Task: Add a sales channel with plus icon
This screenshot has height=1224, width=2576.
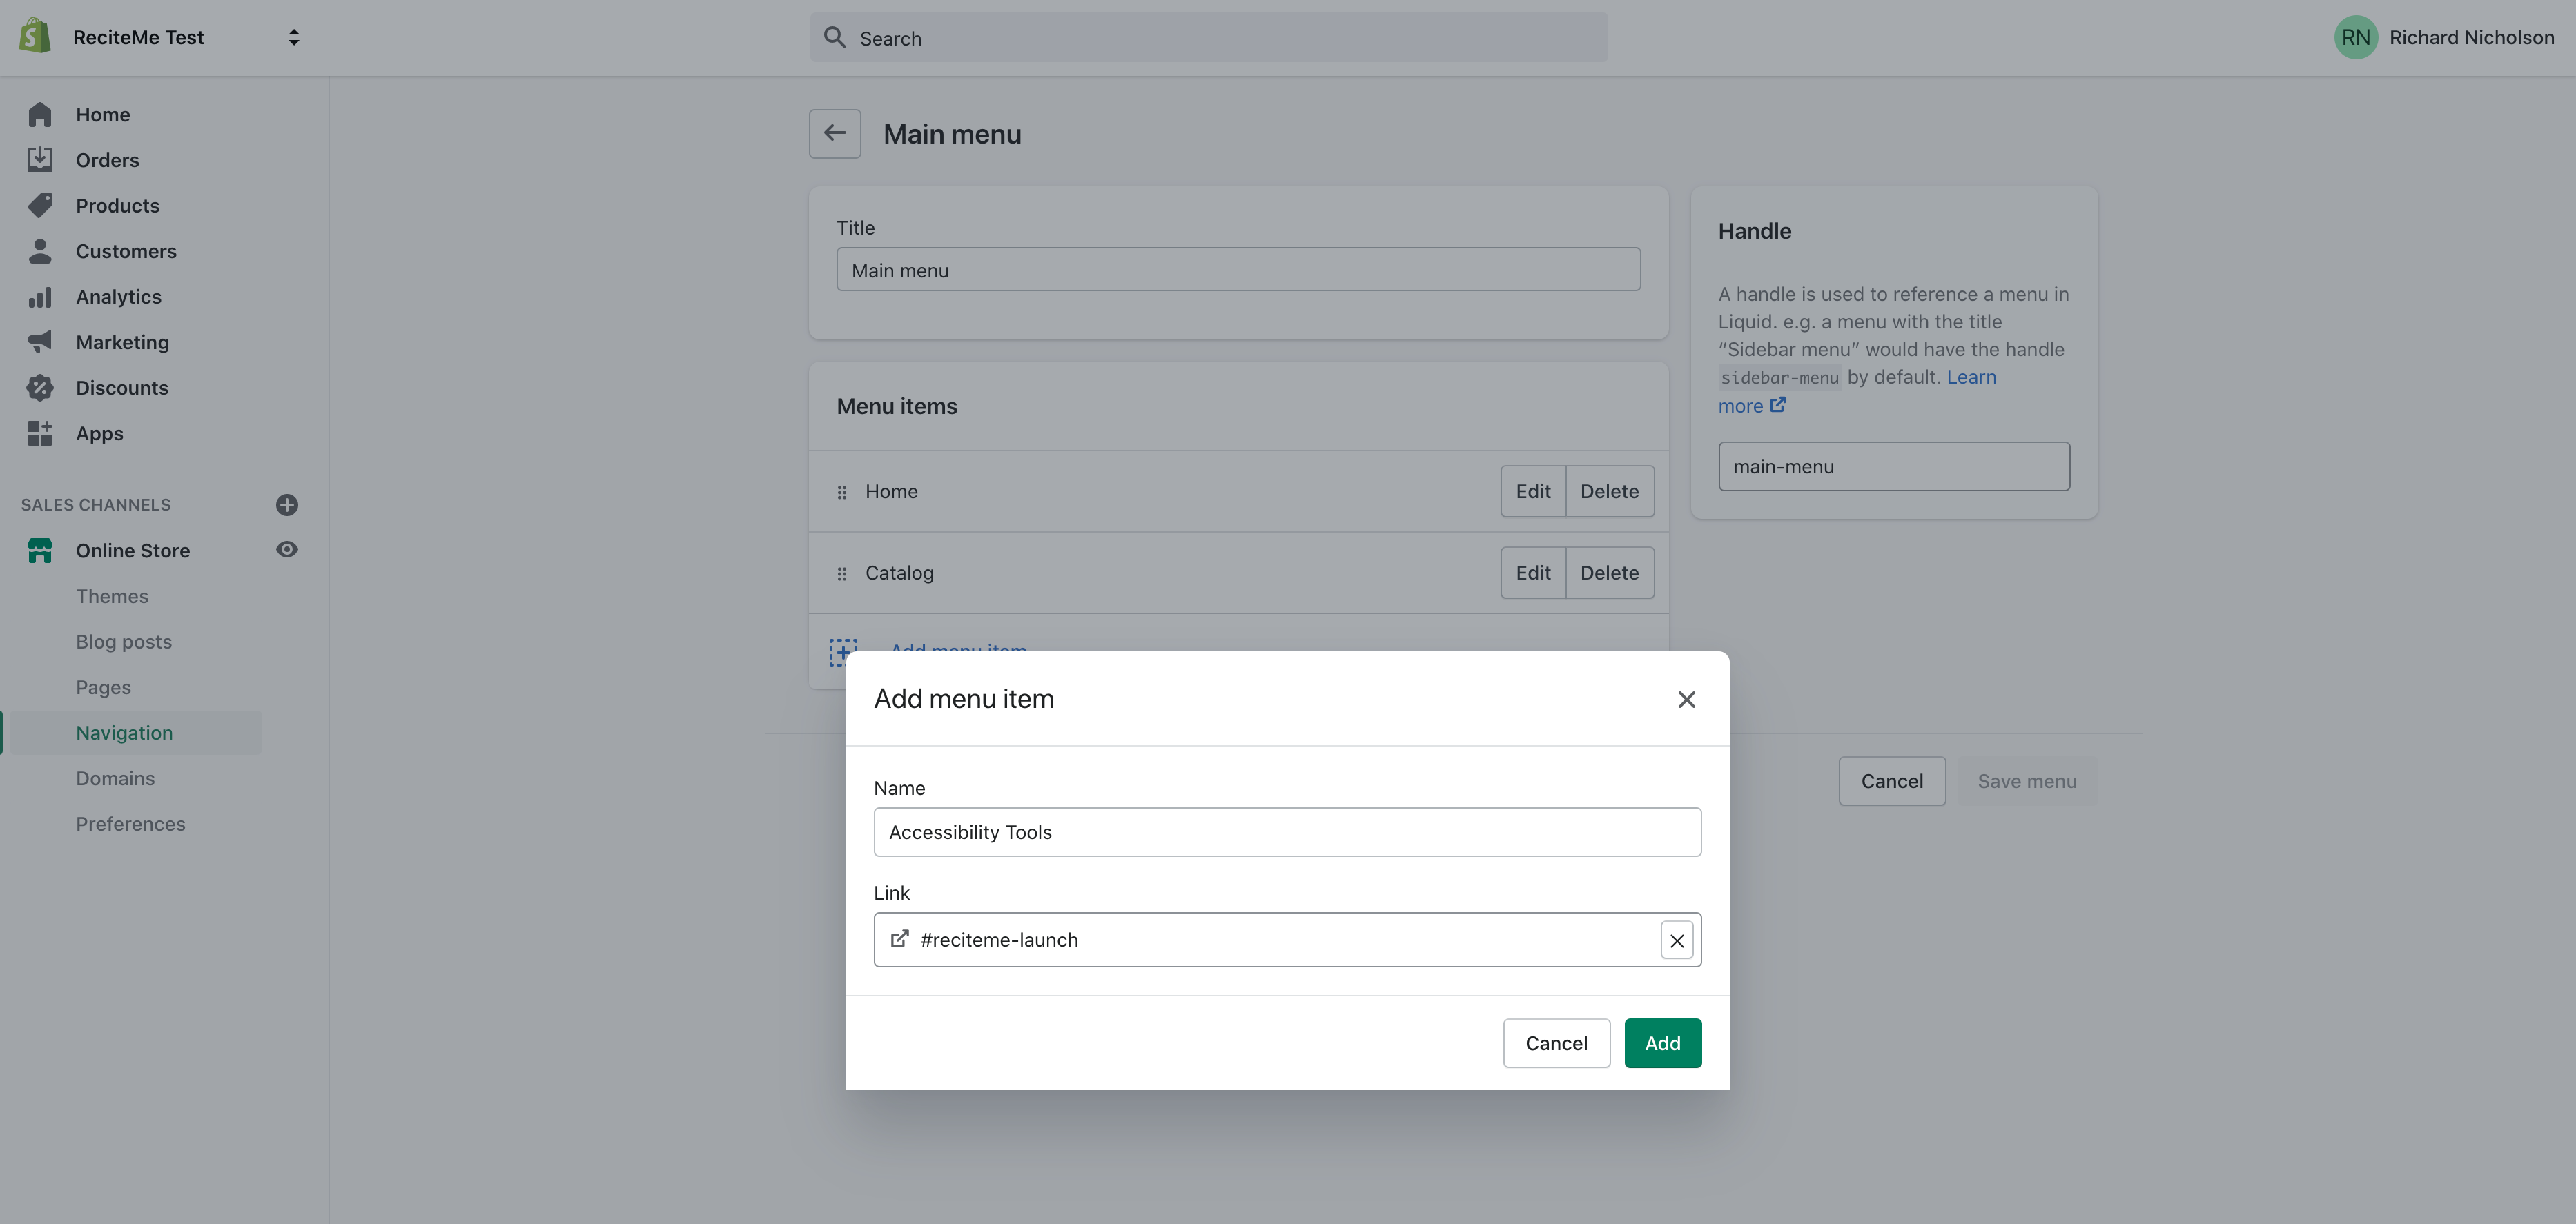Action: pos(287,505)
